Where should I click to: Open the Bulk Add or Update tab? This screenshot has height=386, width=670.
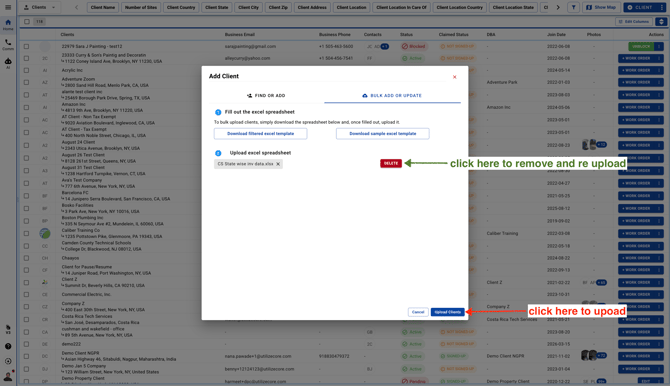pyautogui.click(x=392, y=96)
